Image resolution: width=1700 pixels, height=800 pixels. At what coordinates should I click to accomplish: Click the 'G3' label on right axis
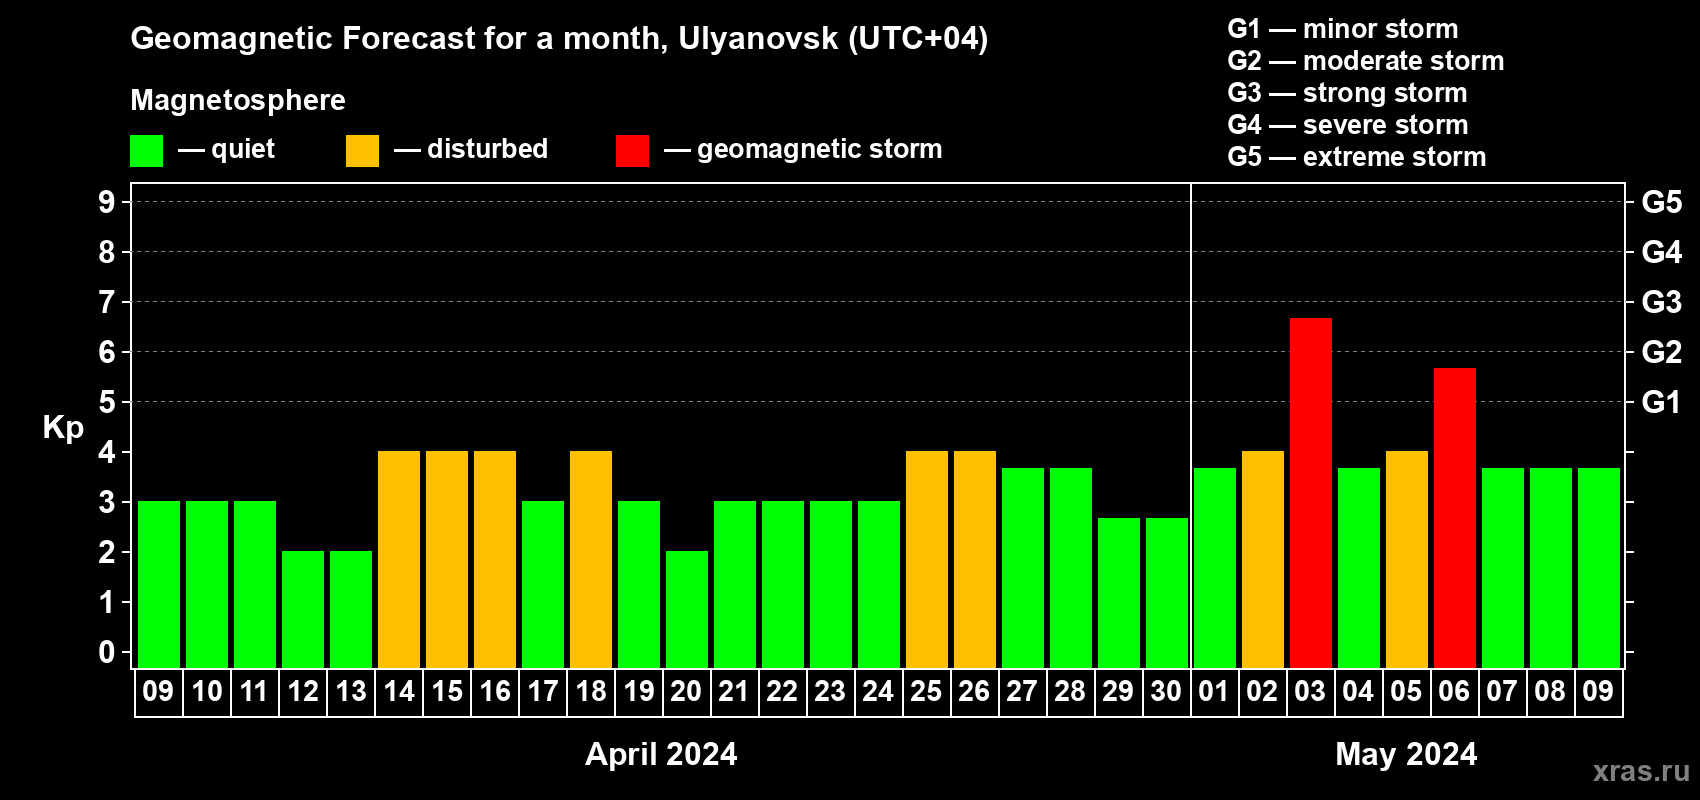coord(1662,302)
